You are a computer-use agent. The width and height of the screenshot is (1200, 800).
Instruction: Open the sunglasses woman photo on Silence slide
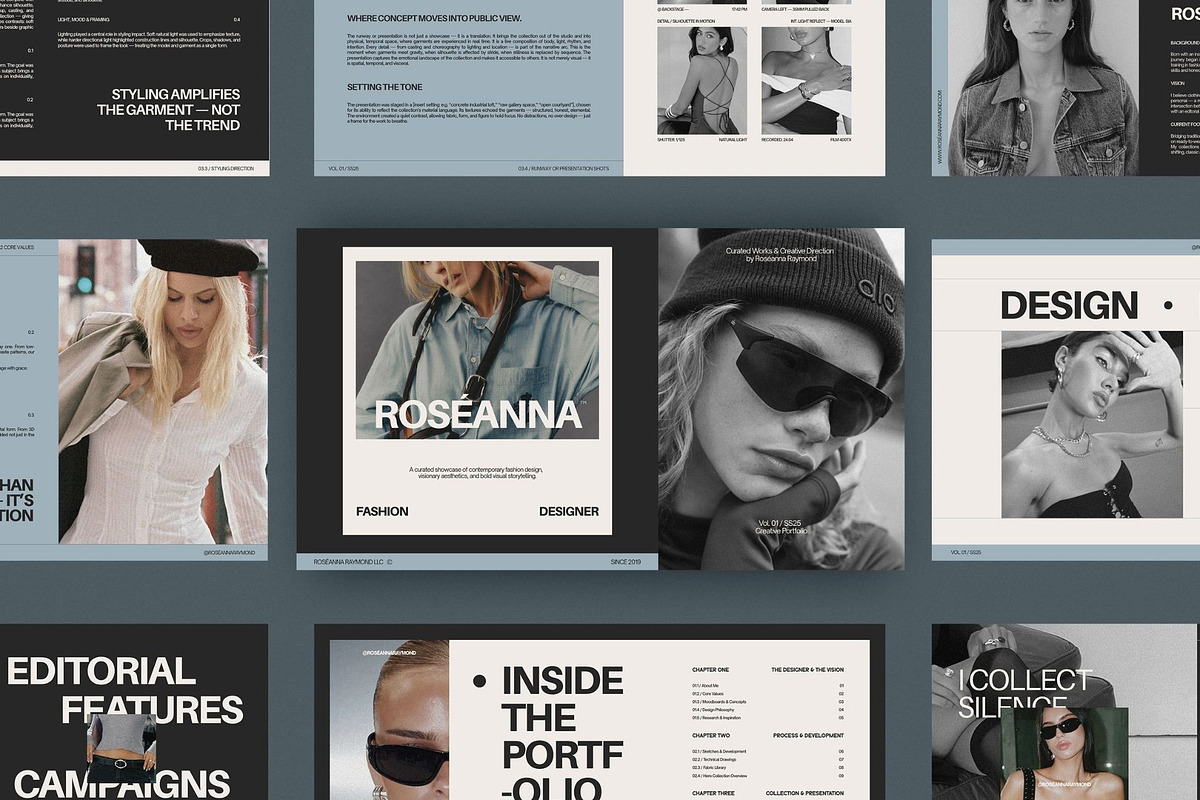[x=1064, y=754]
